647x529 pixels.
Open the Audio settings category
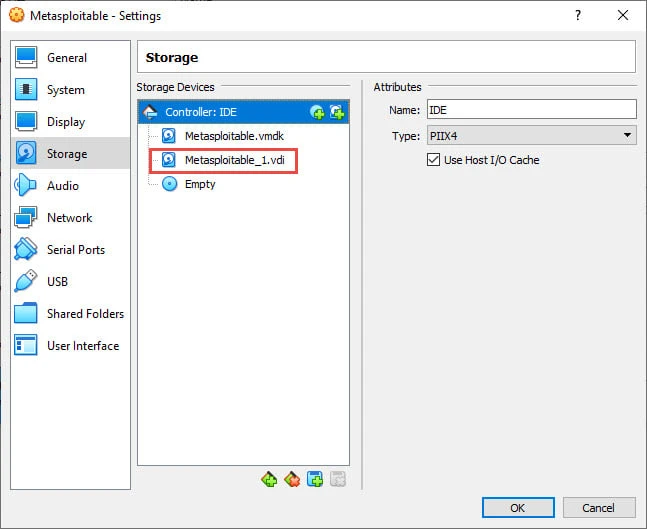(x=70, y=186)
